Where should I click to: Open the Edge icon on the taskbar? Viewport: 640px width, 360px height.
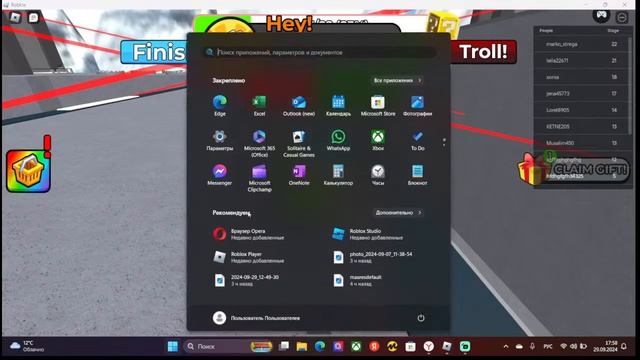click(x=320, y=346)
